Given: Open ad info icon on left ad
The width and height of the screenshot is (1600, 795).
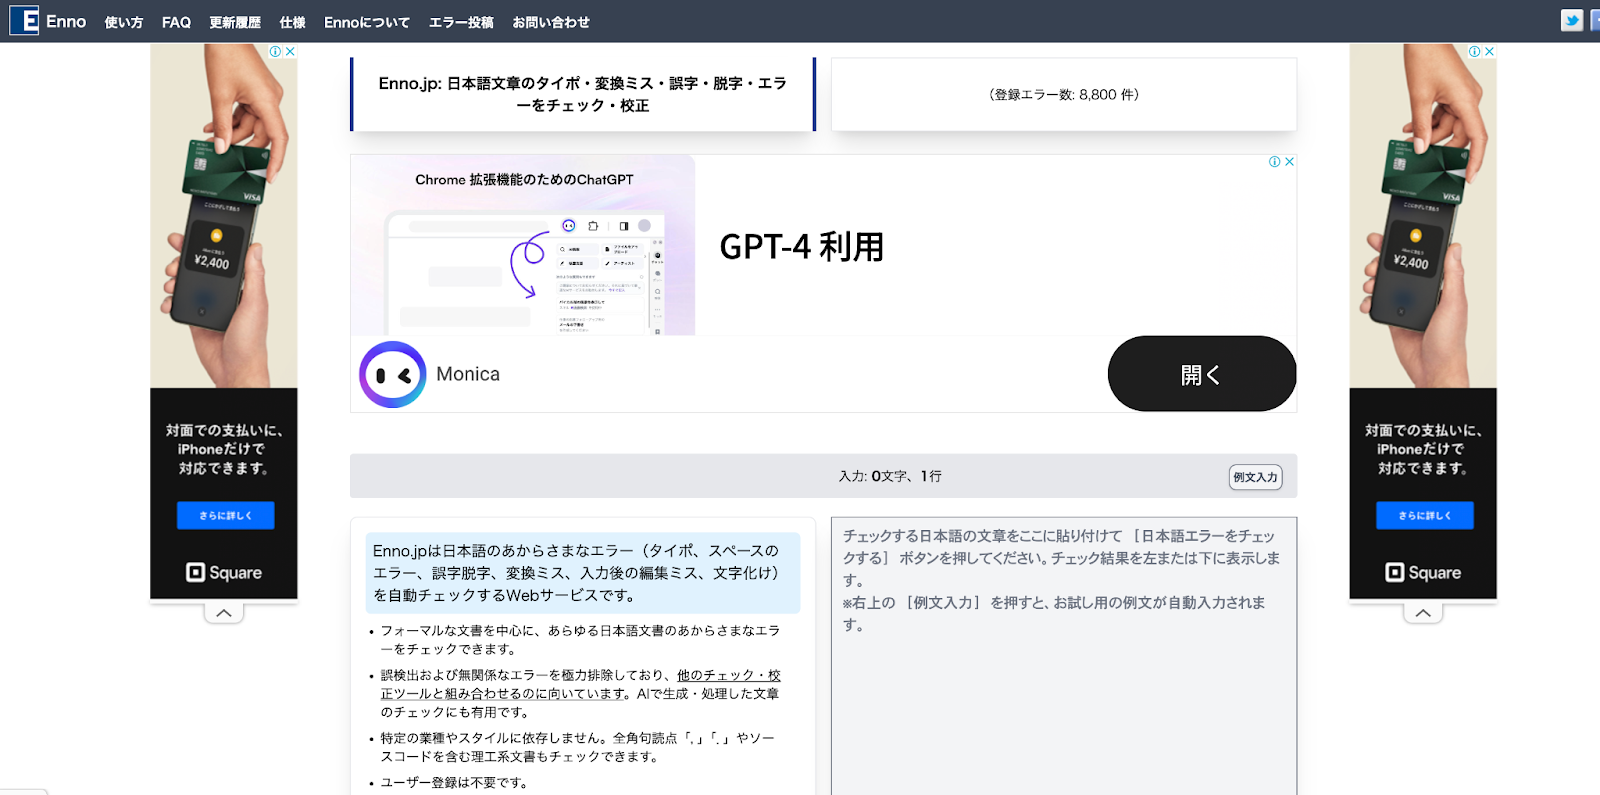Looking at the screenshot, I should point(275,51).
